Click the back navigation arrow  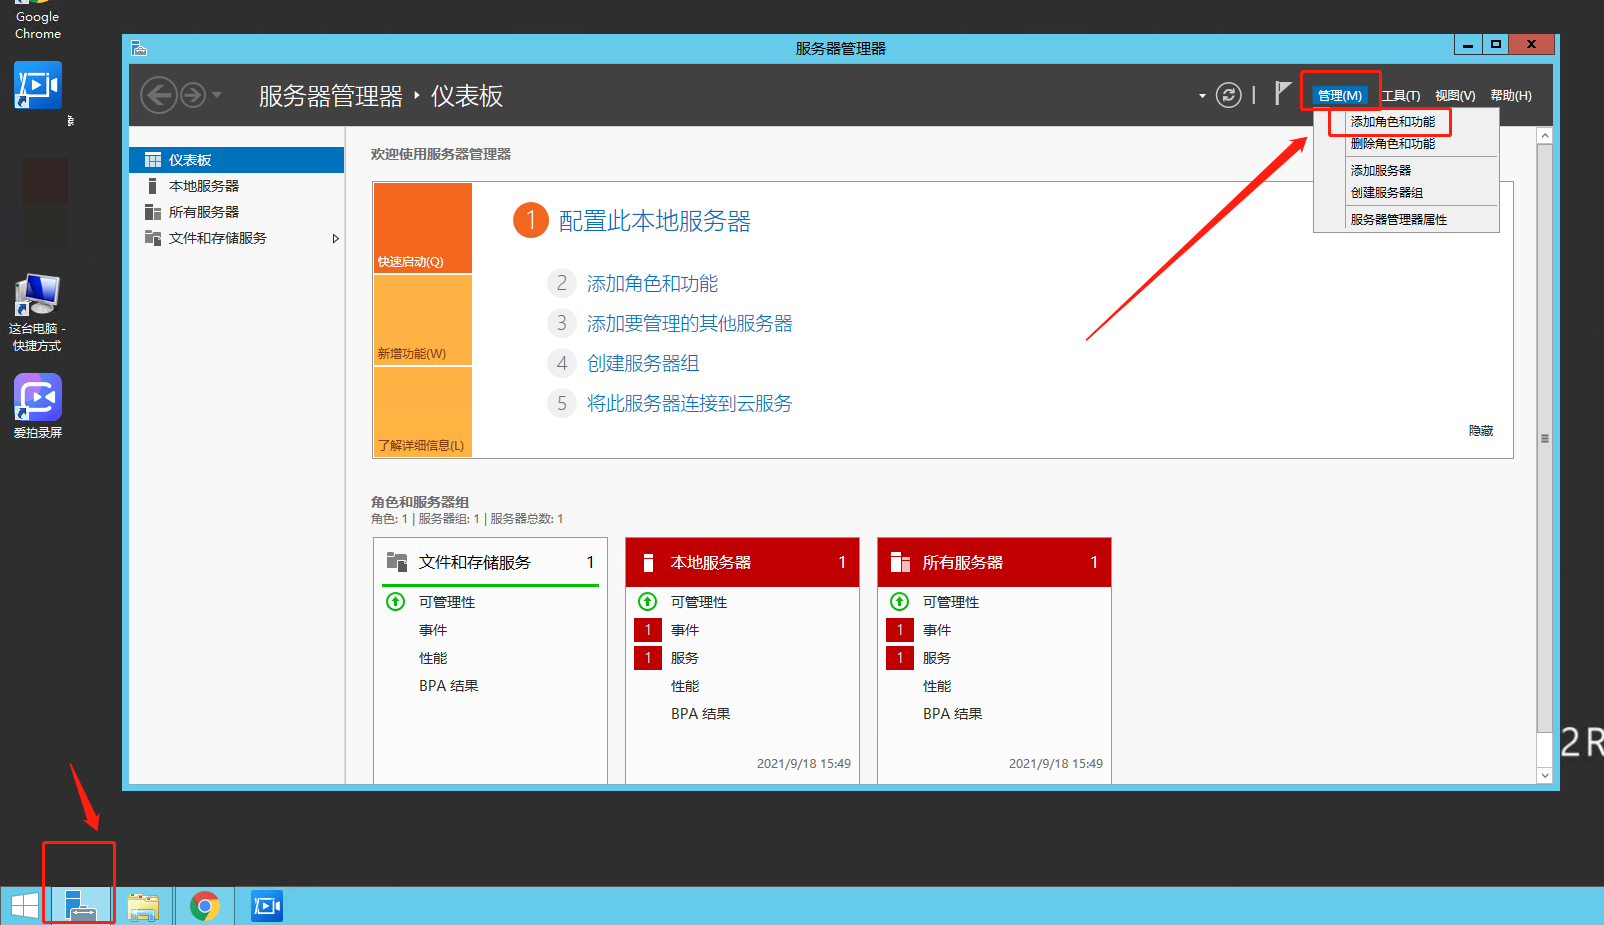[x=159, y=94]
